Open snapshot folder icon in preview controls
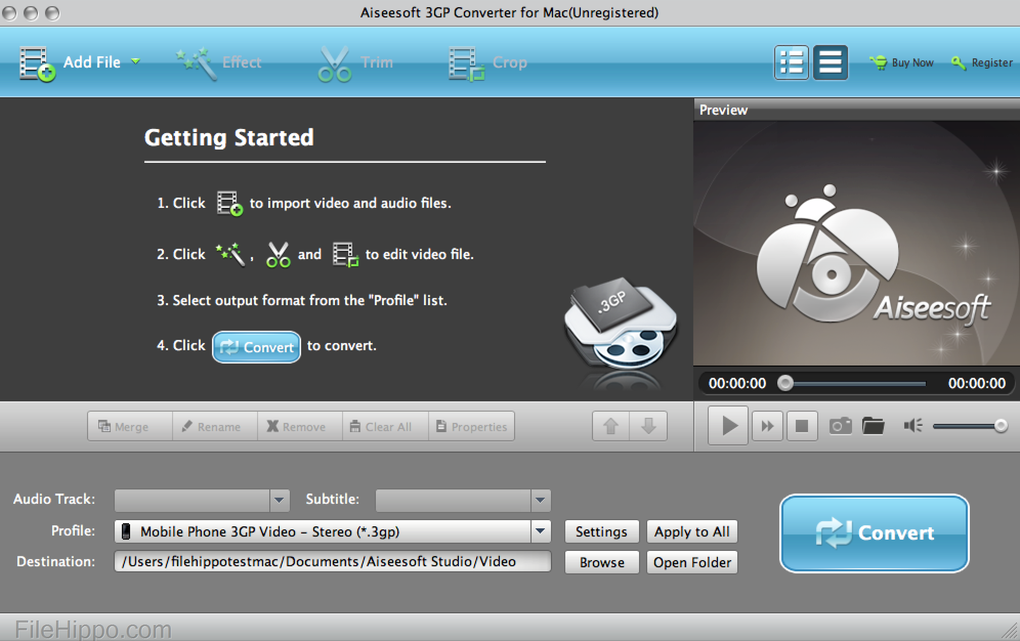The image size is (1020, 641). point(873,426)
